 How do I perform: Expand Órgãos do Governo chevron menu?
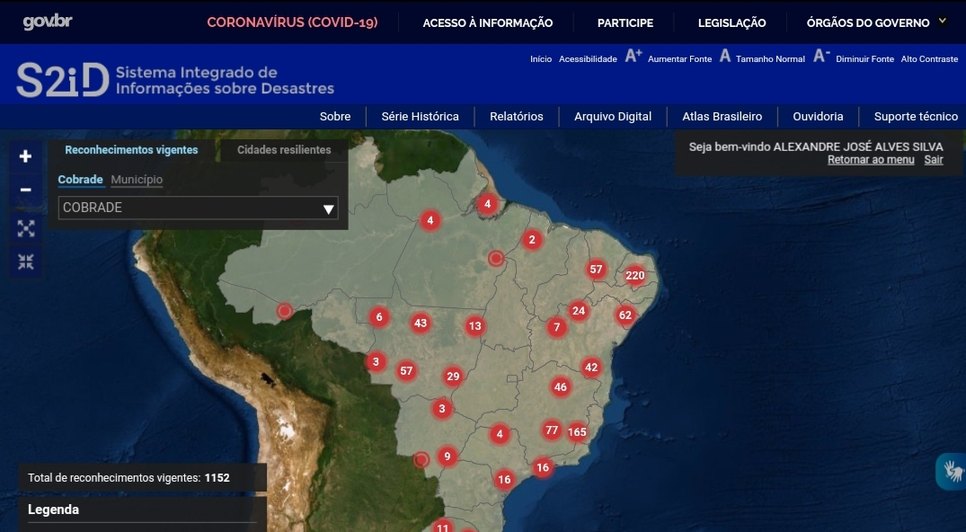(x=942, y=22)
